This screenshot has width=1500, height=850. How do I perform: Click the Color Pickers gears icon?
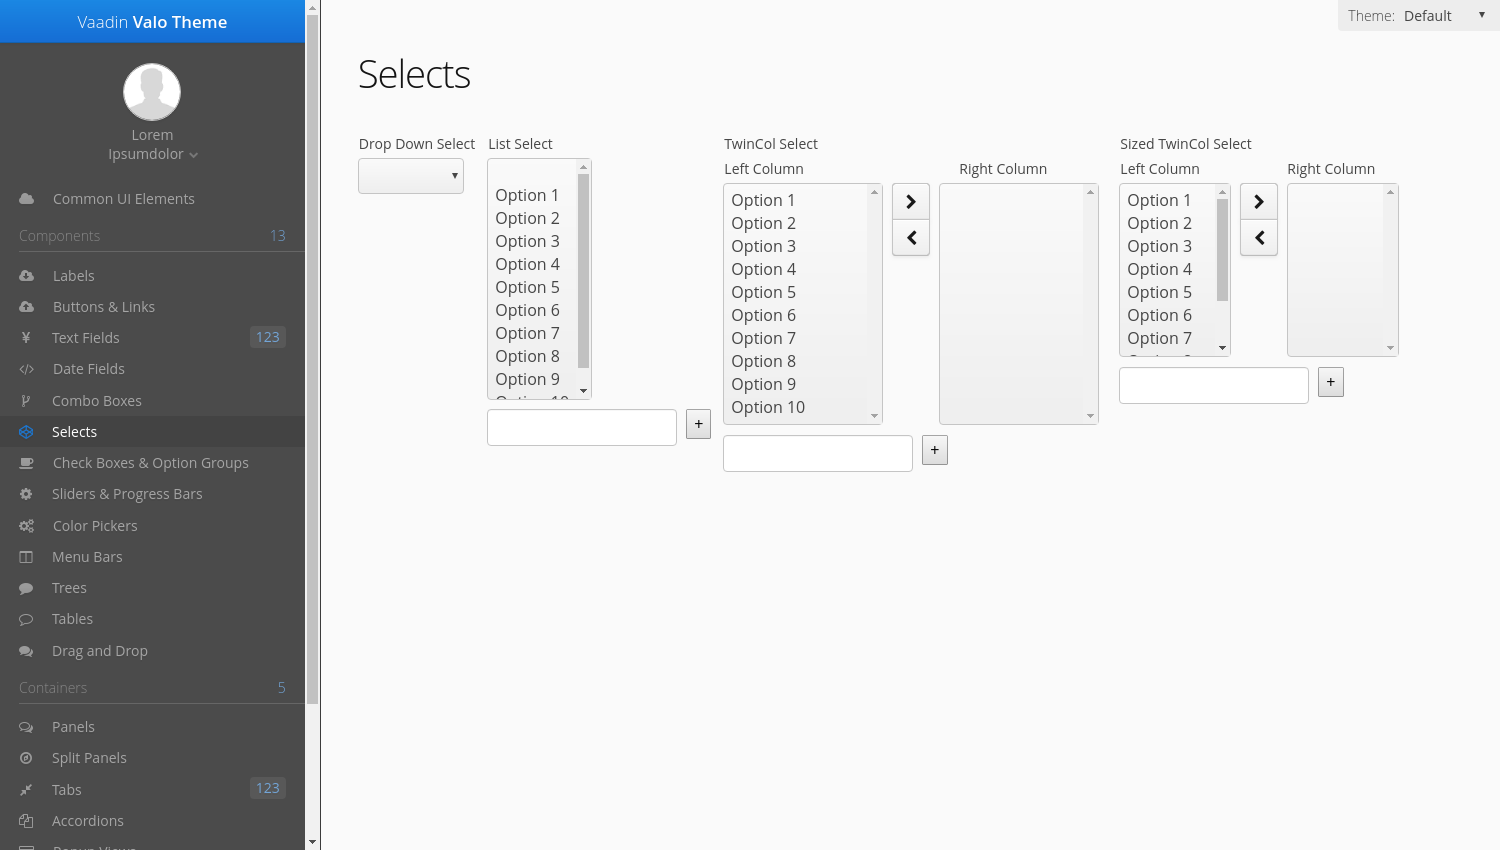(27, 526)
